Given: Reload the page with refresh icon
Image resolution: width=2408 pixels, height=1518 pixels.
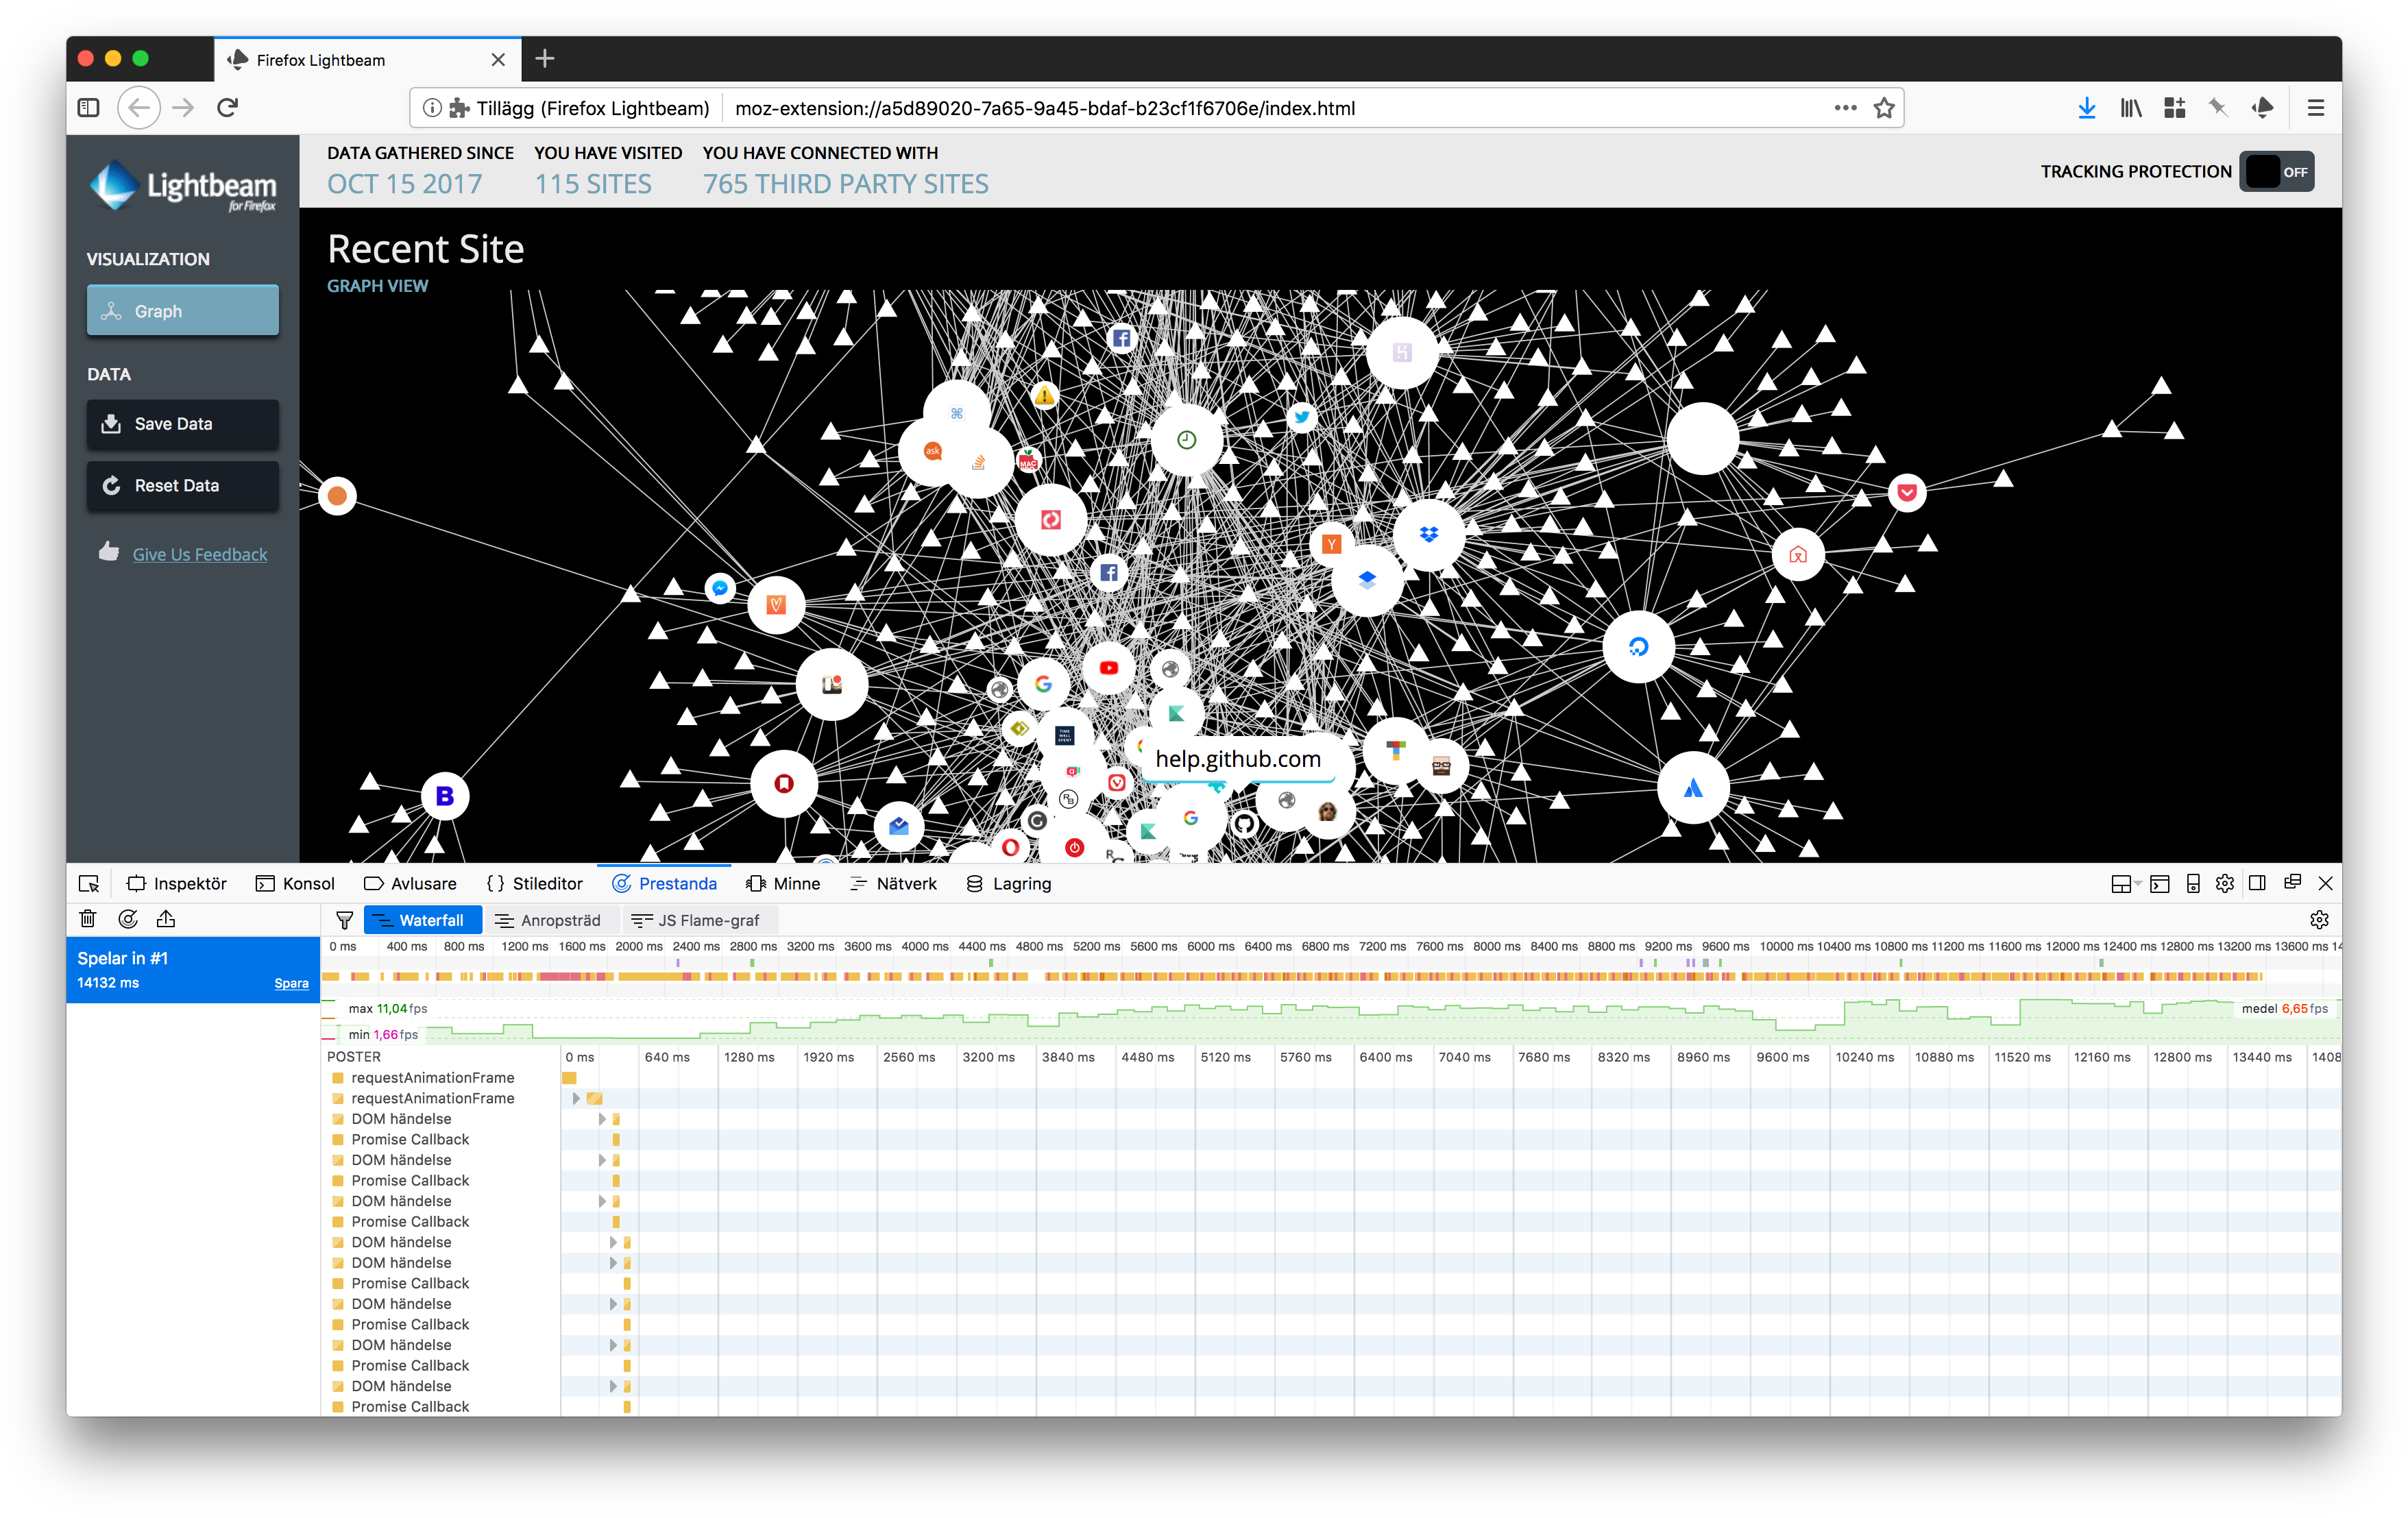Looking at the screenshot, I should (x=228, y=107).
